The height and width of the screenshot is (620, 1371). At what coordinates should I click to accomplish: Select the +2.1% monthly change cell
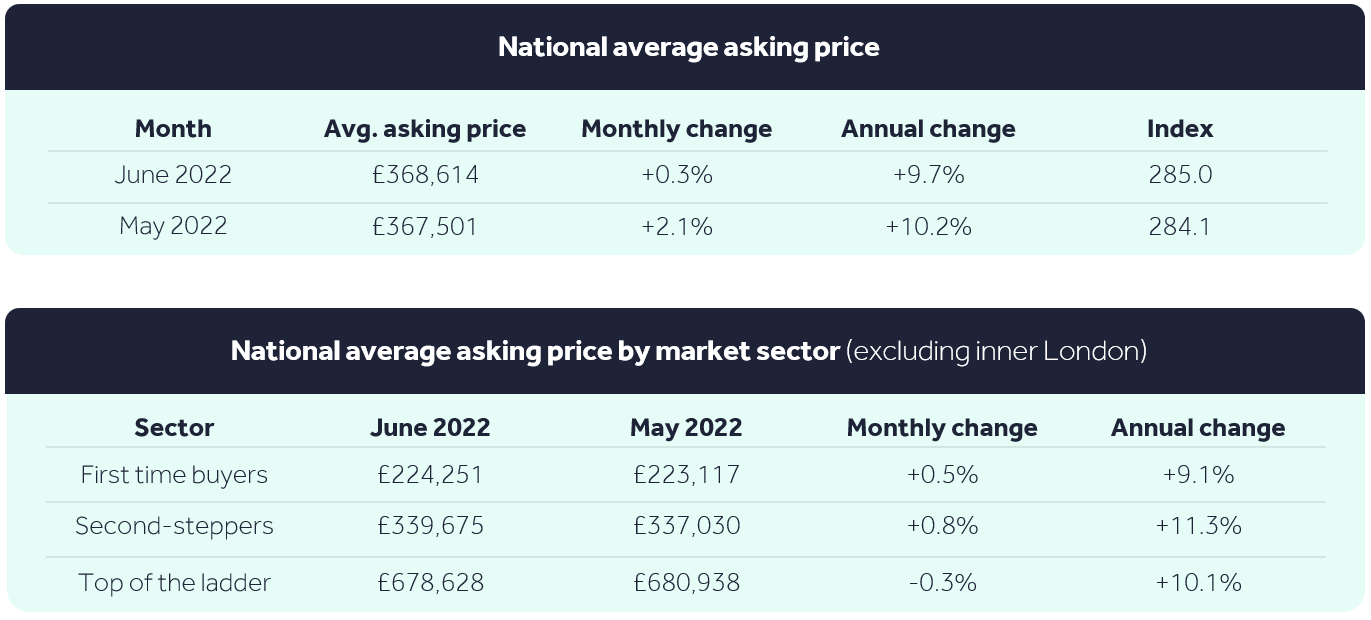(677, 227)
